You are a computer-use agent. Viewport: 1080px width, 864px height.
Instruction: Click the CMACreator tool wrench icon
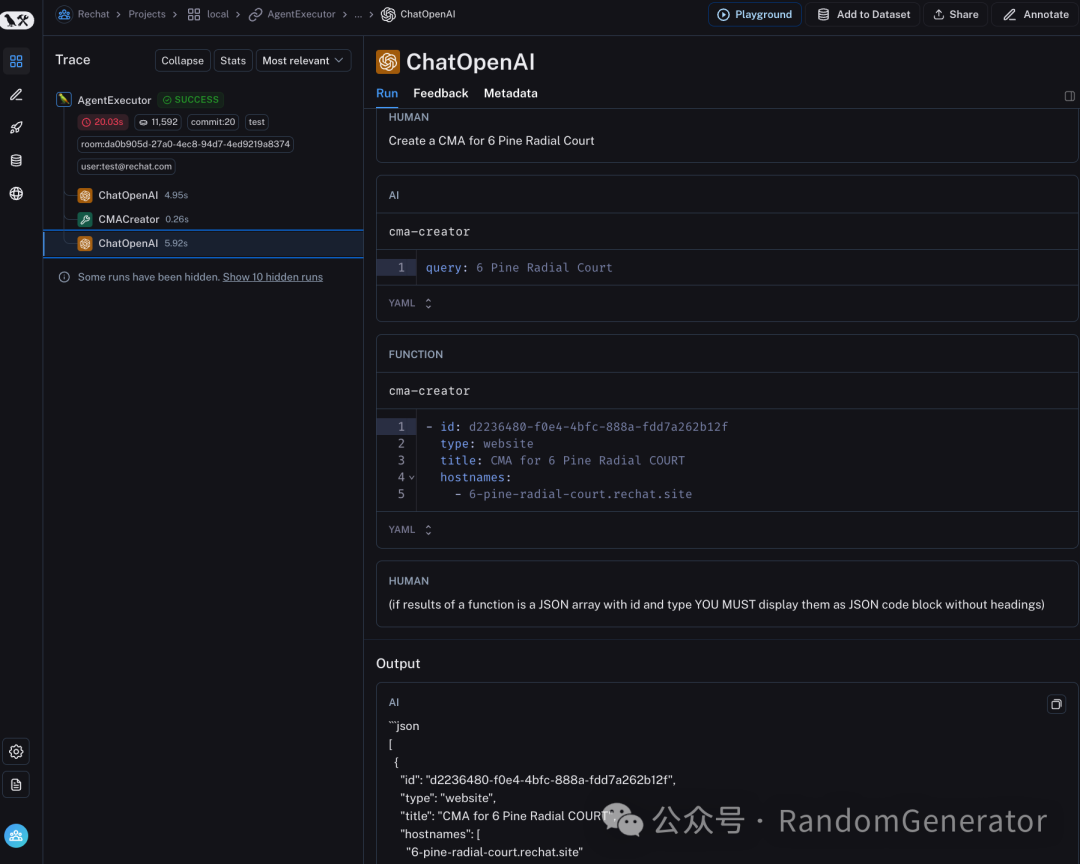pyautogui.click(x=85, y=219)
